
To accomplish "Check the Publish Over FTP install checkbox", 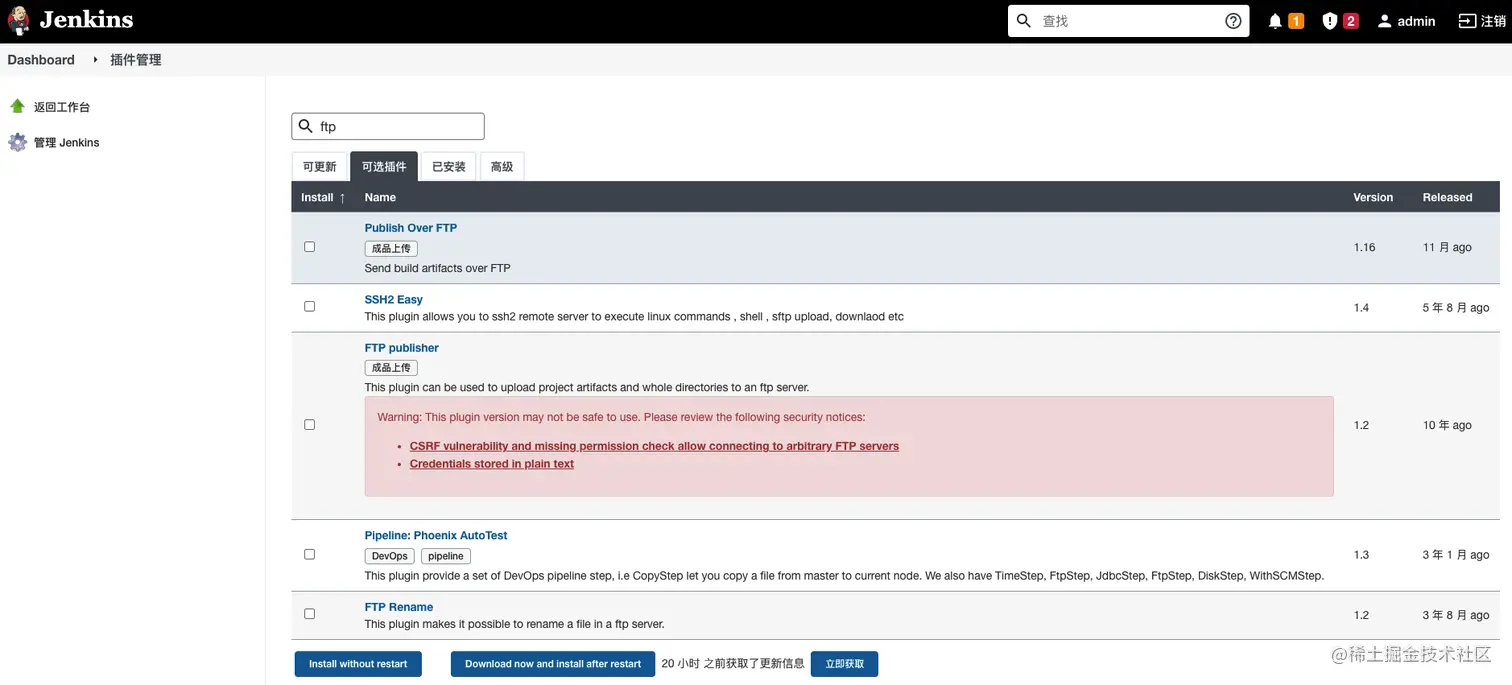I will click(309, 247).
